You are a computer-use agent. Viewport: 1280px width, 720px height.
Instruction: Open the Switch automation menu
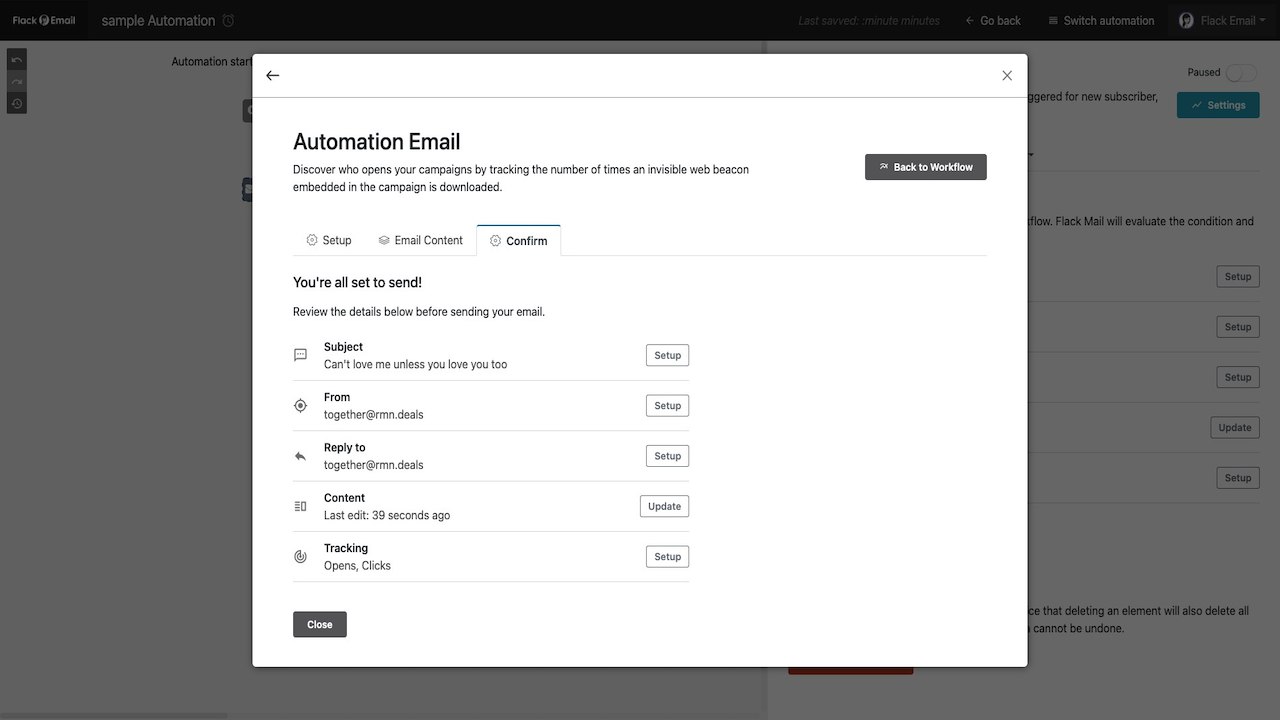1100,21
